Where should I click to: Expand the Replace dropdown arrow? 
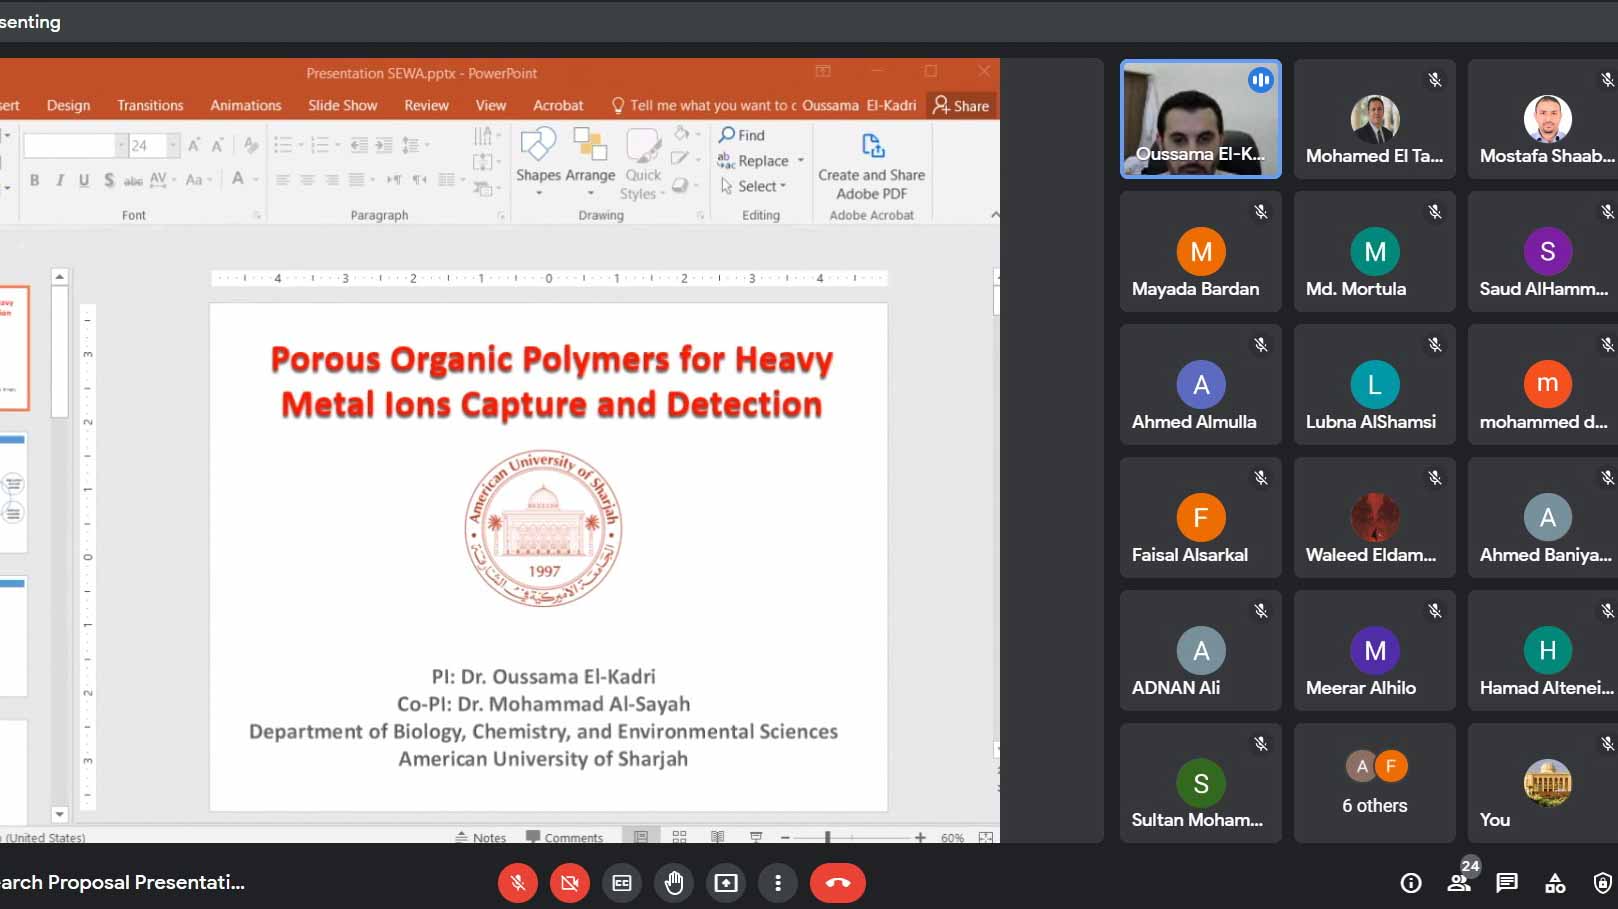[x=801, y=161]
